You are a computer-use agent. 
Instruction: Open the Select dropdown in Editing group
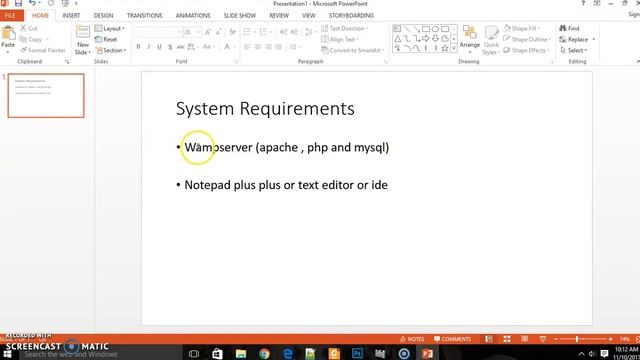click(573, 50)
